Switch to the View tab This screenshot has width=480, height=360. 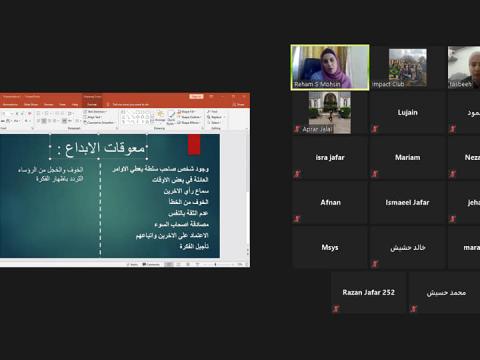tap(62, 105)
